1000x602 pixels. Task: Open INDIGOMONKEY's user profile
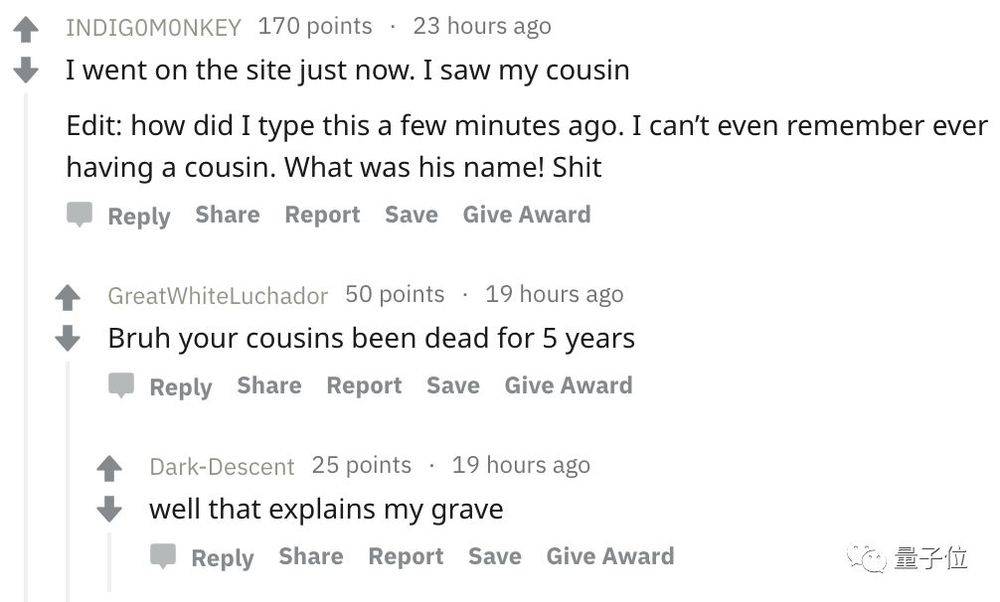(153, 28)
